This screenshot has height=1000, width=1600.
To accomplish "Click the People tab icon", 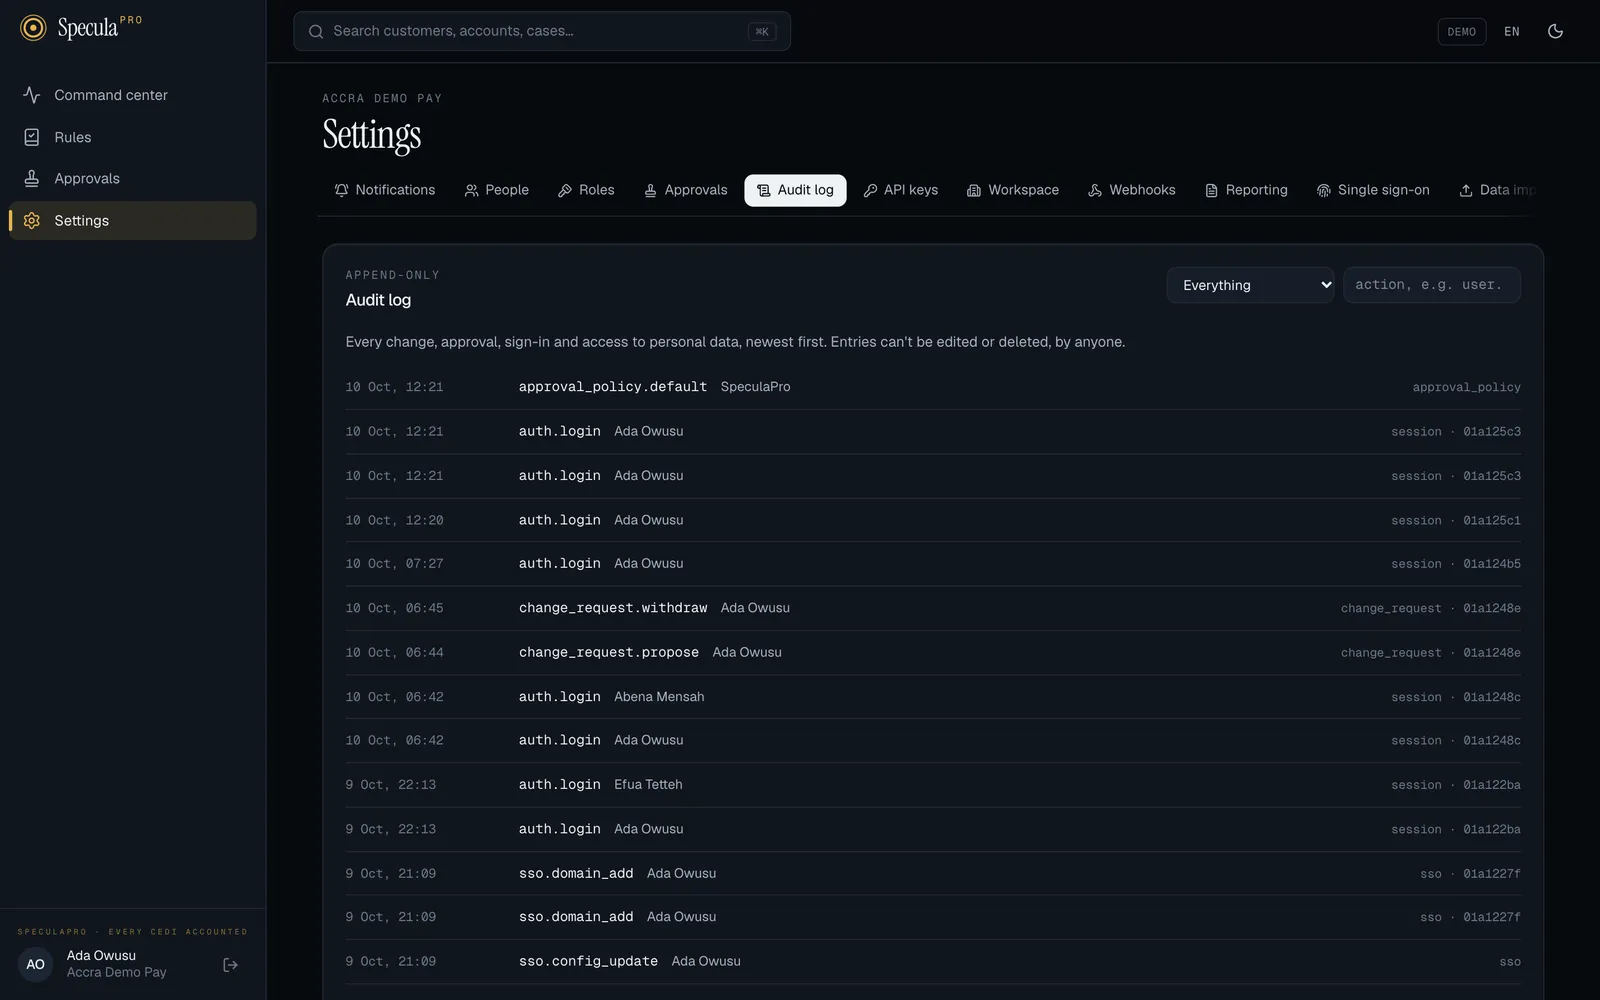I will 471,190.
